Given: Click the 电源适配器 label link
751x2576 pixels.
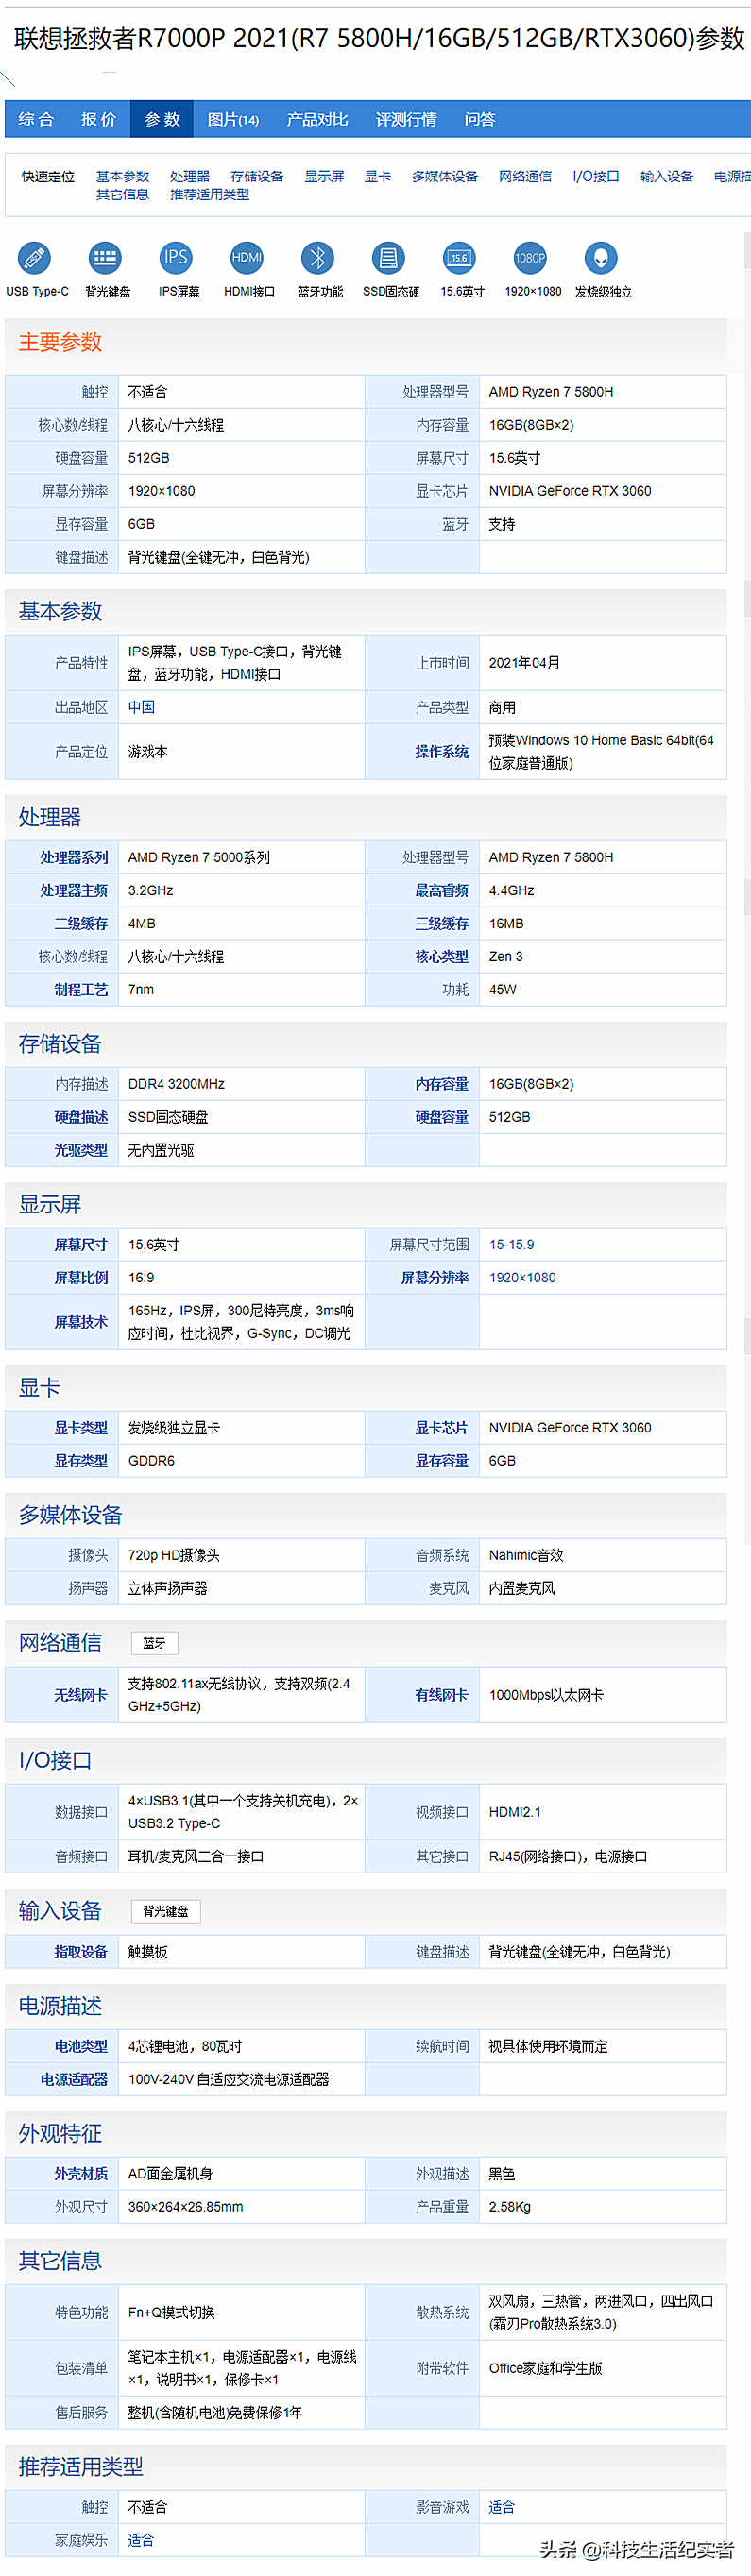Looking at the screenshot, I should (74, 2079).
